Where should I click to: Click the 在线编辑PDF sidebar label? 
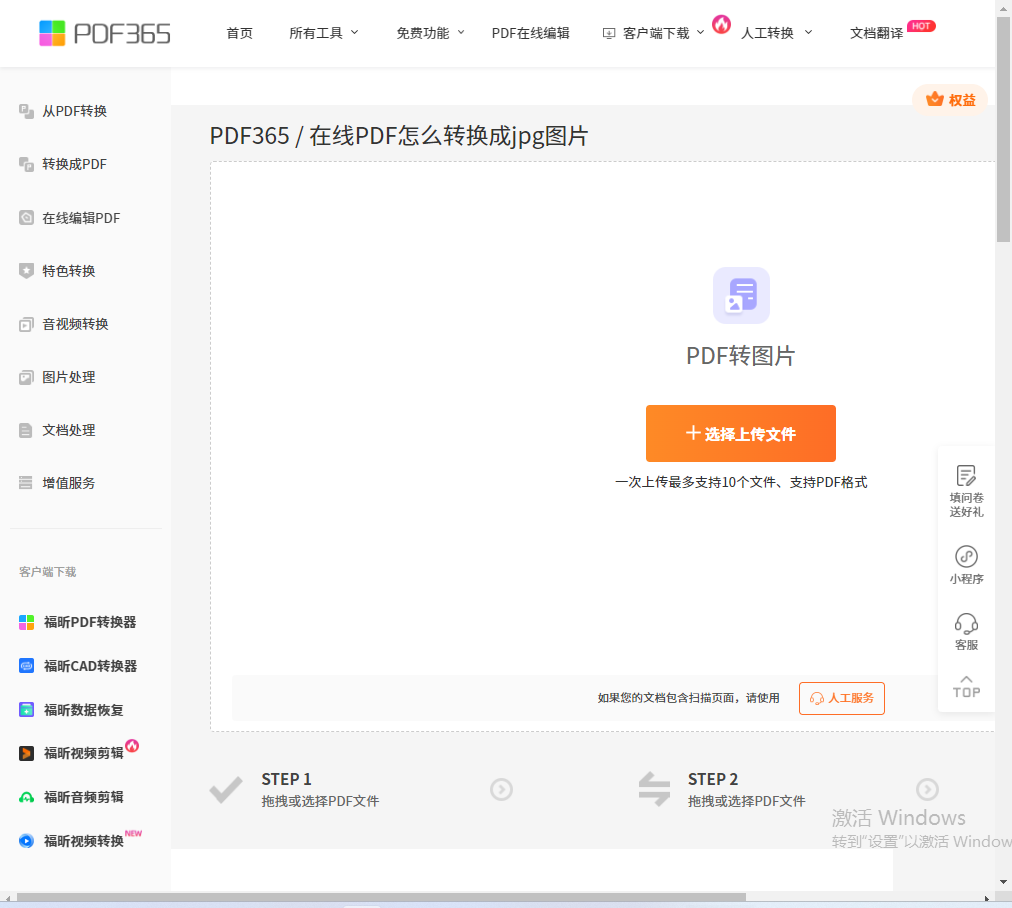81,218
